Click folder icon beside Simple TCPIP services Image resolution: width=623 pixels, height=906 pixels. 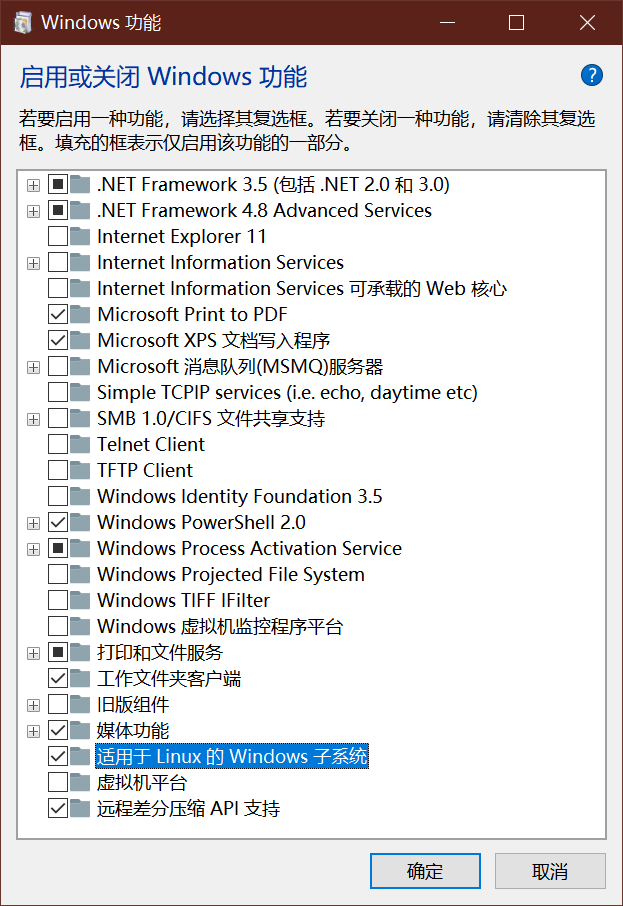(x=80, y=392)
